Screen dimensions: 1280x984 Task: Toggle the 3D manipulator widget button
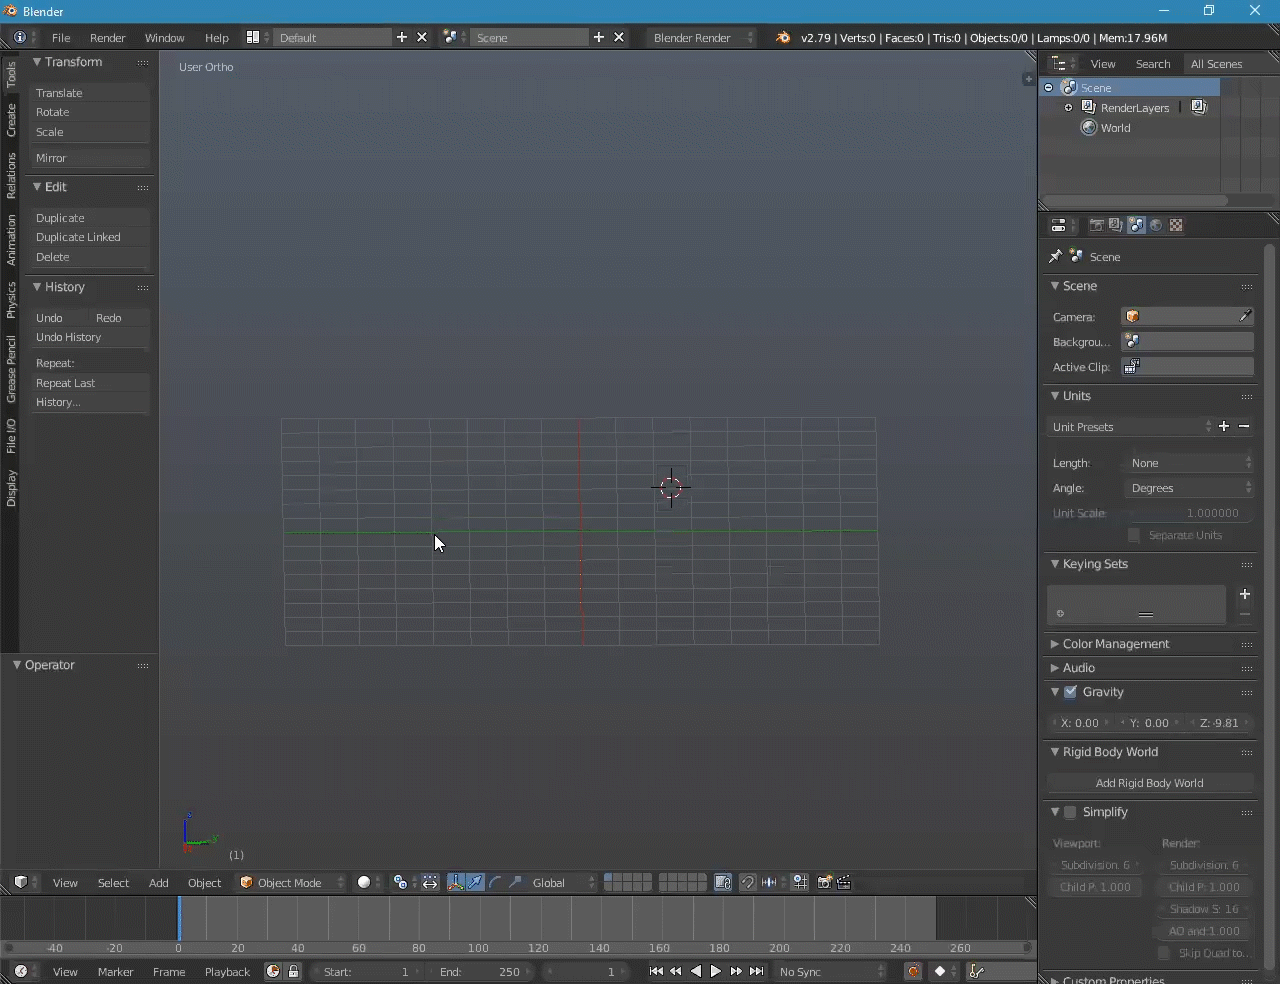point(456,882)
